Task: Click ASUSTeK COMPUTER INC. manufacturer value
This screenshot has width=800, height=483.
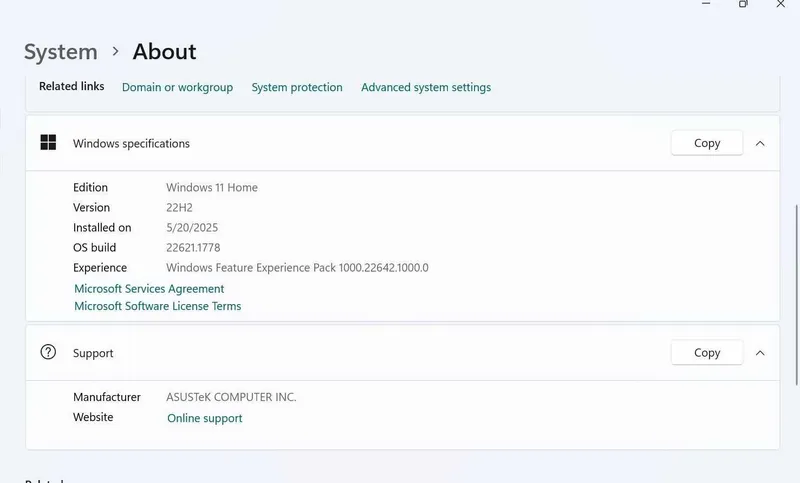Action: 231,397
